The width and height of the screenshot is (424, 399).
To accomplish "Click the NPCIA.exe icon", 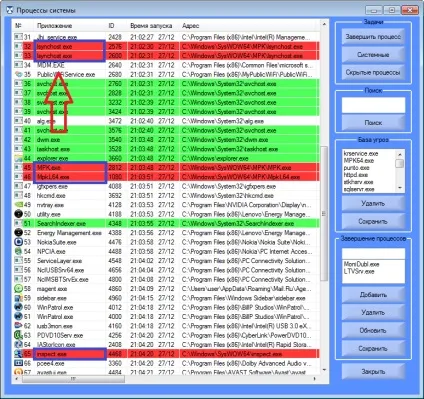I will click(19, 251).
